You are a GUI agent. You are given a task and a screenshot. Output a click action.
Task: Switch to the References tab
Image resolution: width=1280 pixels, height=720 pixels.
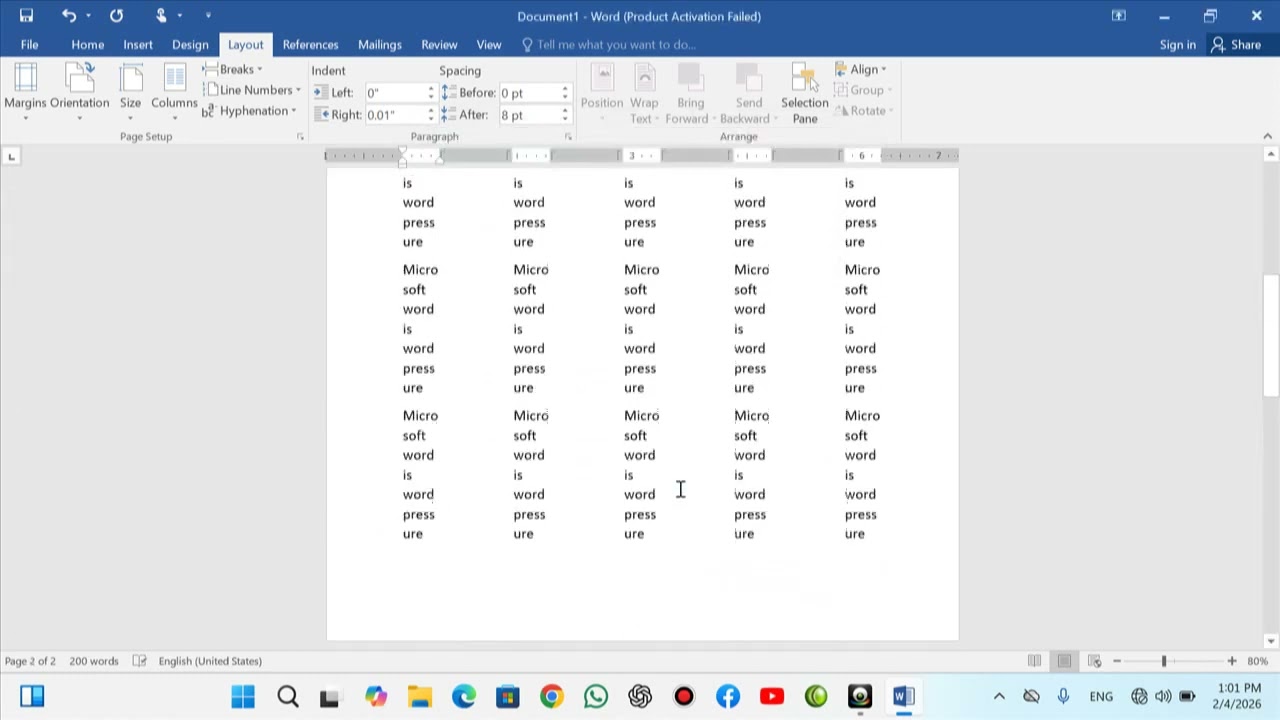pos(310,45)
